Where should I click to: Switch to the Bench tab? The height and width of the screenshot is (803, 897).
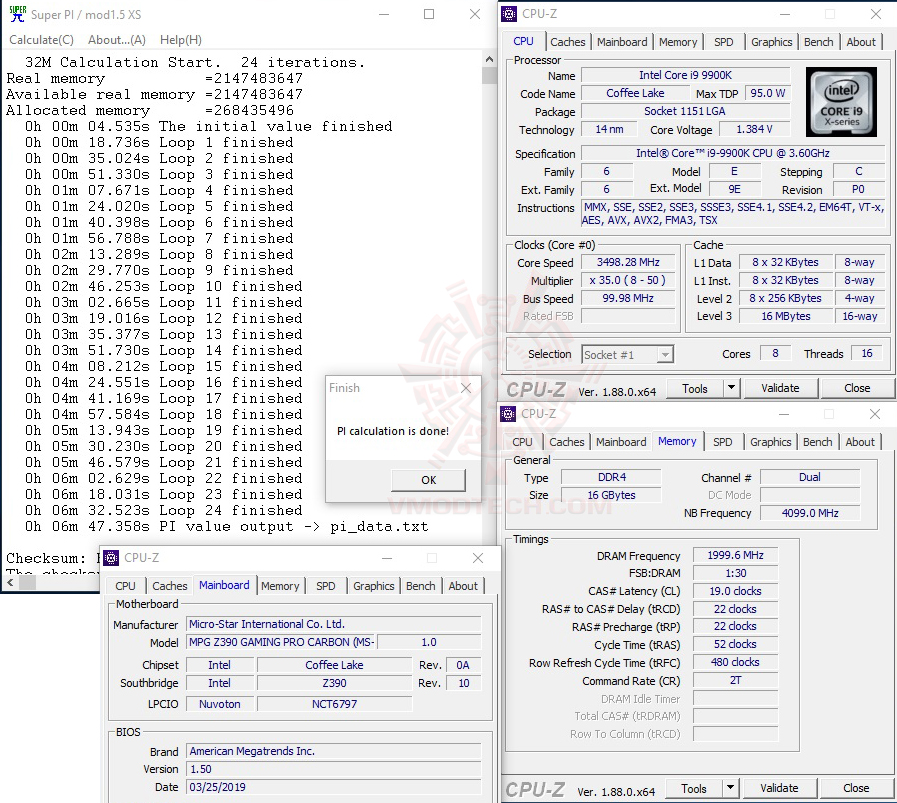coord(818,42)
